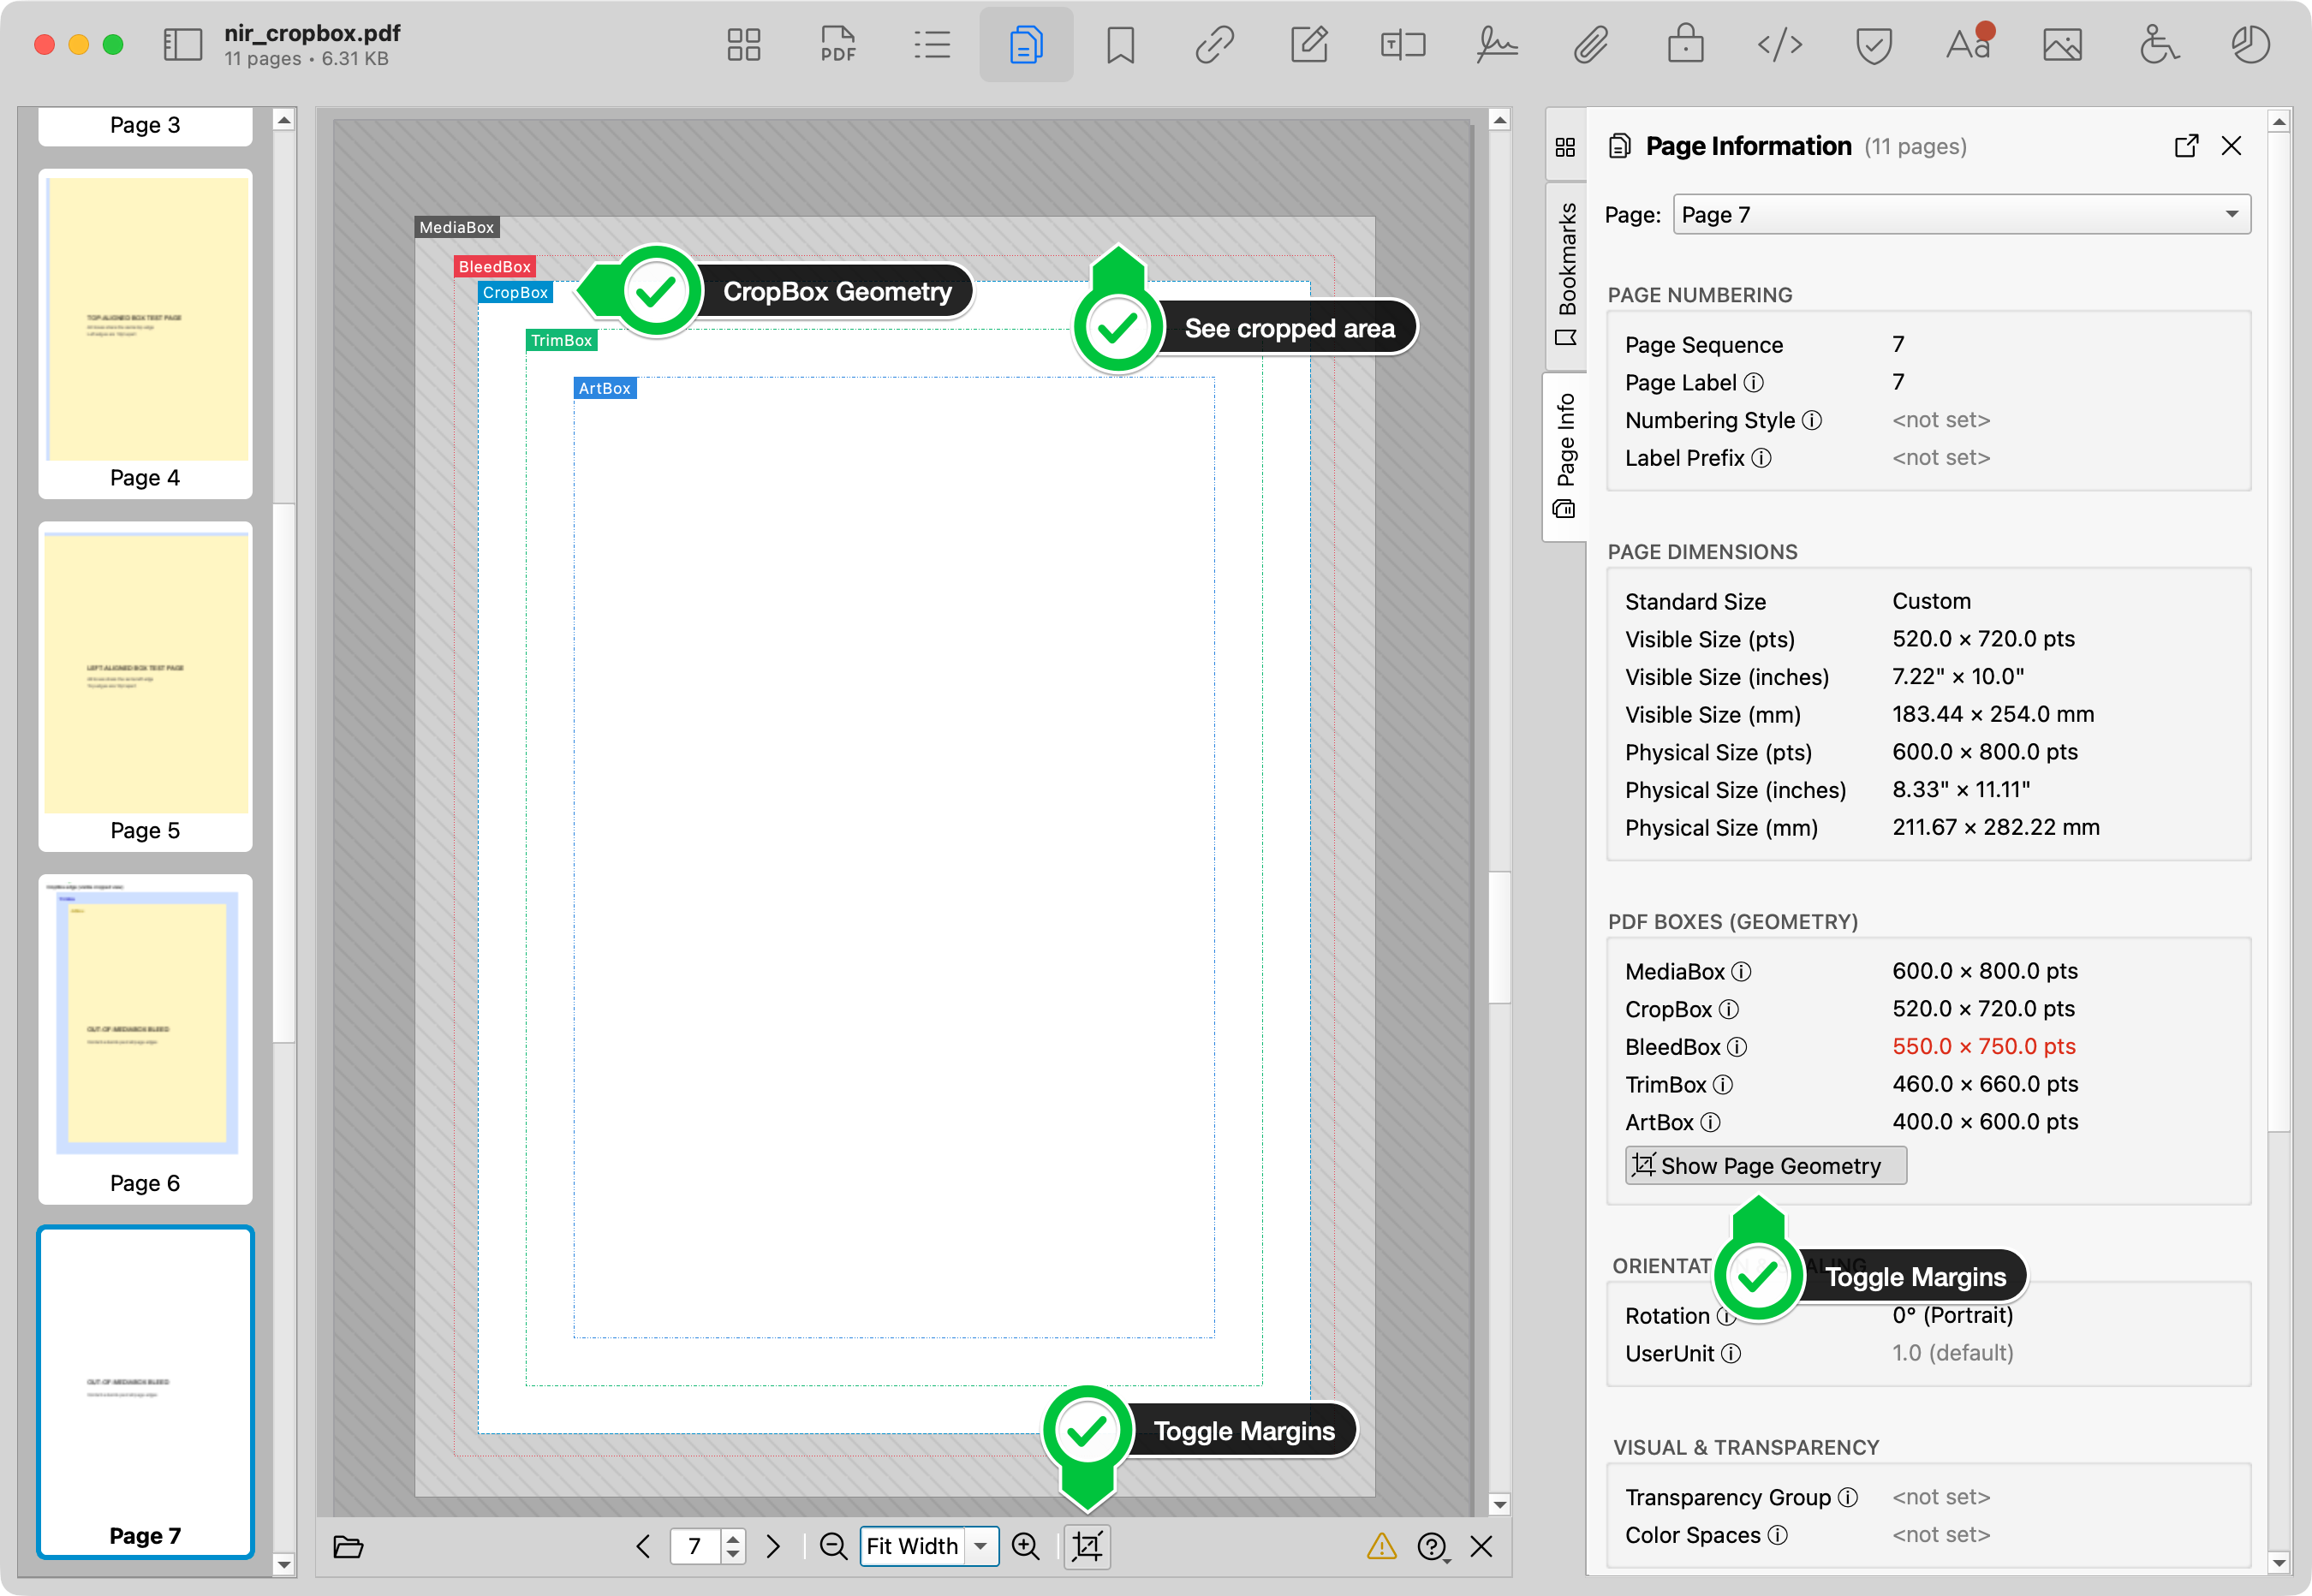
Task: Show info for Color Spaces
Action: pyautogui.click(x=1777, y=1535)
